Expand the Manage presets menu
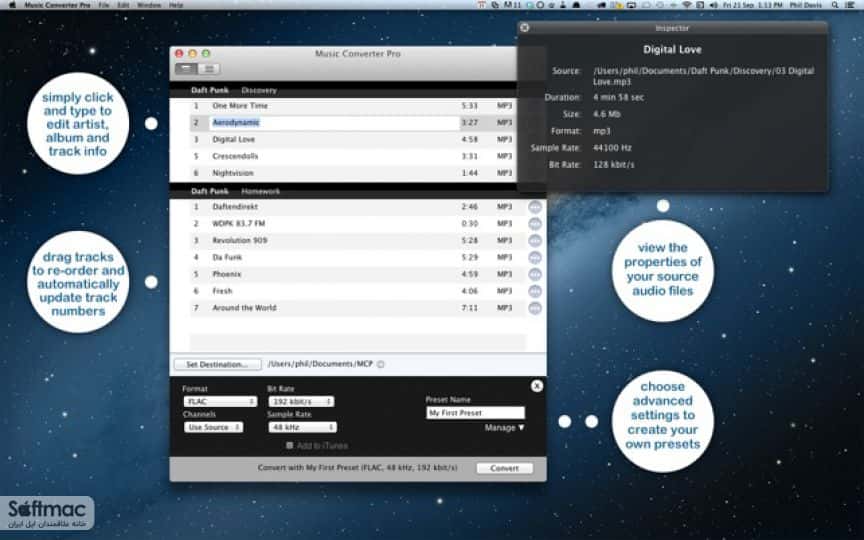 point(504,428)
